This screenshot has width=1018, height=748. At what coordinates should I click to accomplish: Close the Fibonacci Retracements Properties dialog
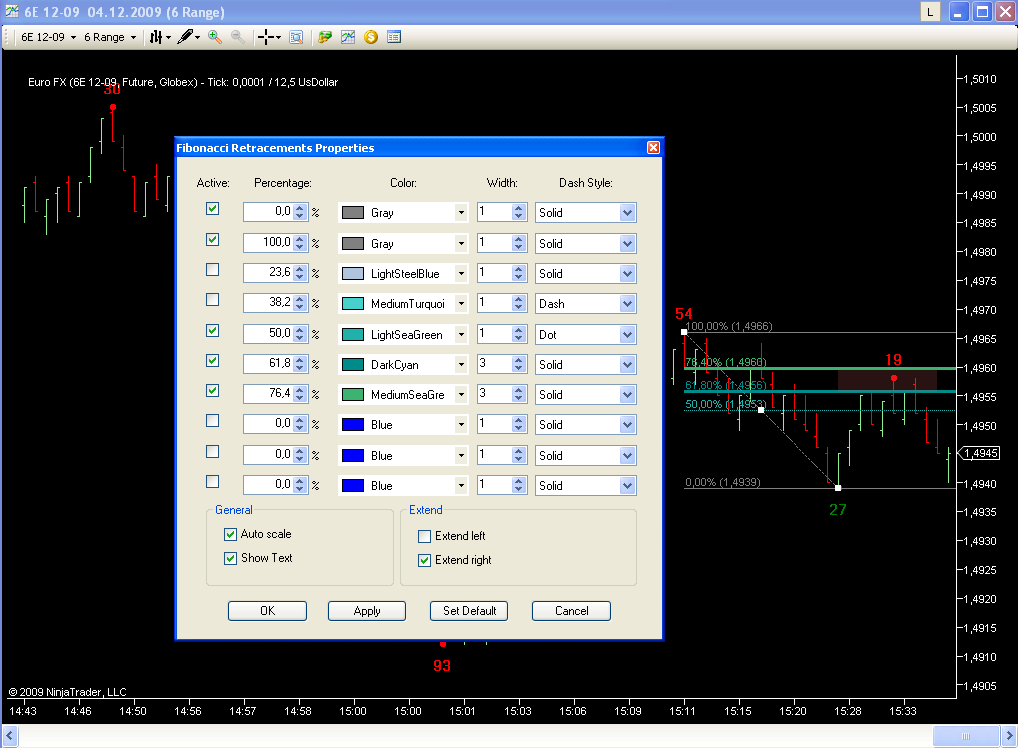coord(653,147)
